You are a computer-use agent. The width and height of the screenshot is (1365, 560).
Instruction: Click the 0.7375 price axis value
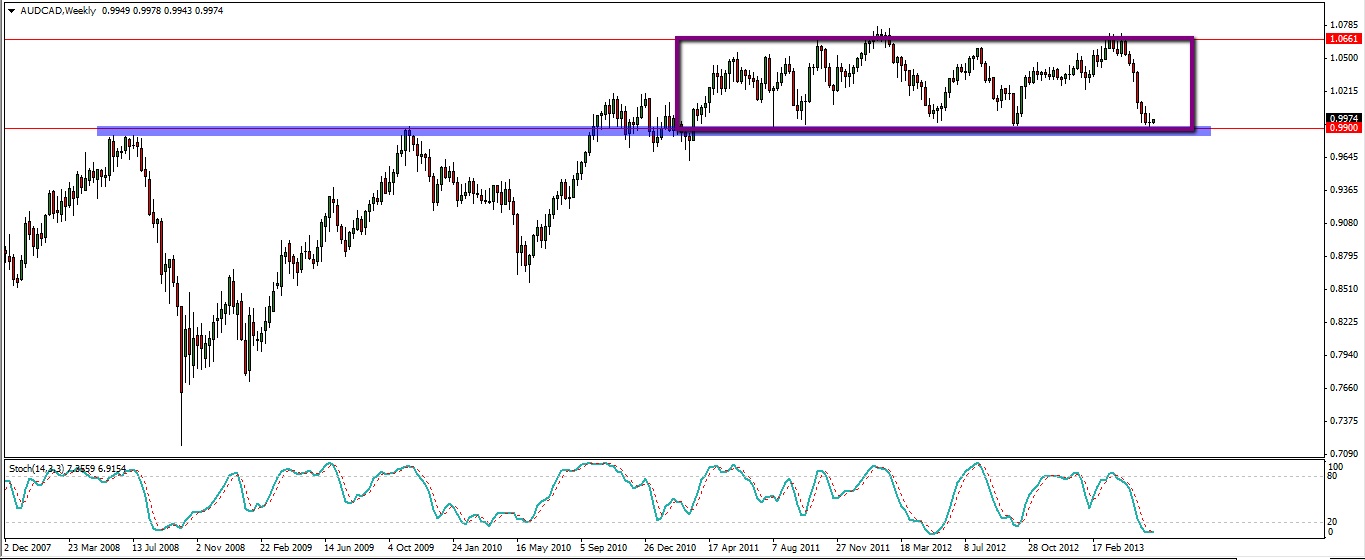[1344, 420]
